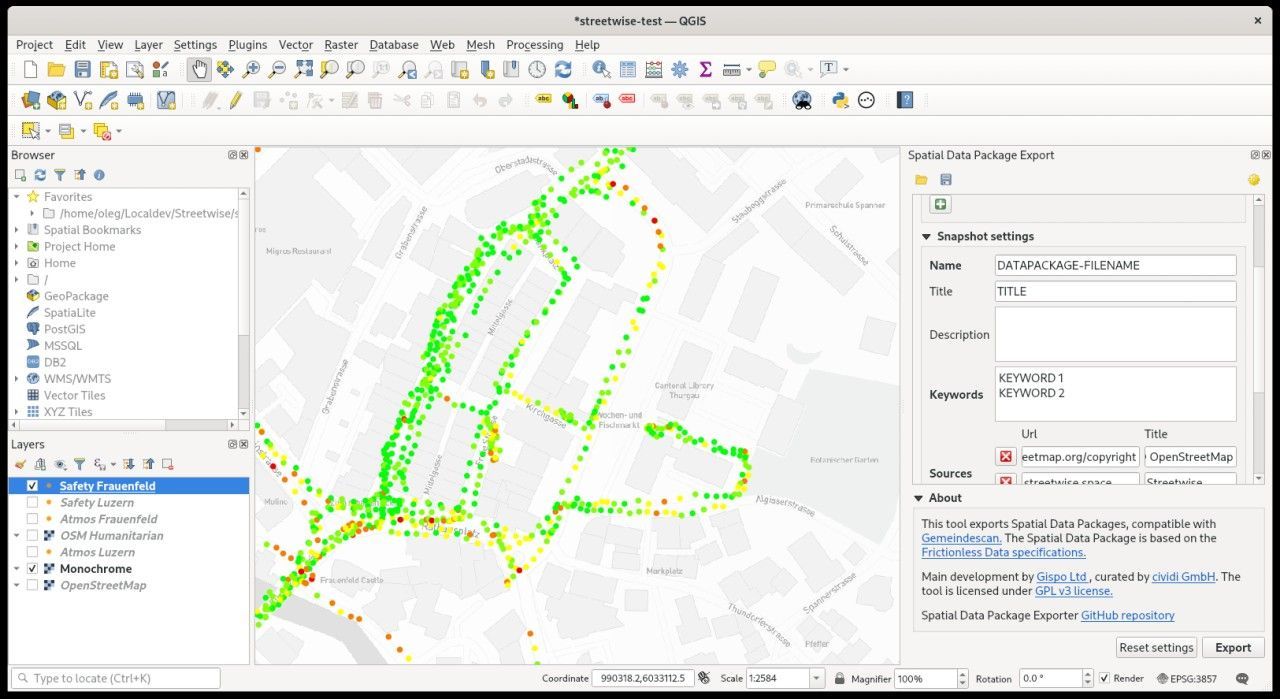This screenshot has height=699, width=1280.
Task: Click the save icon in Export panel
Action: click(946, 180)
